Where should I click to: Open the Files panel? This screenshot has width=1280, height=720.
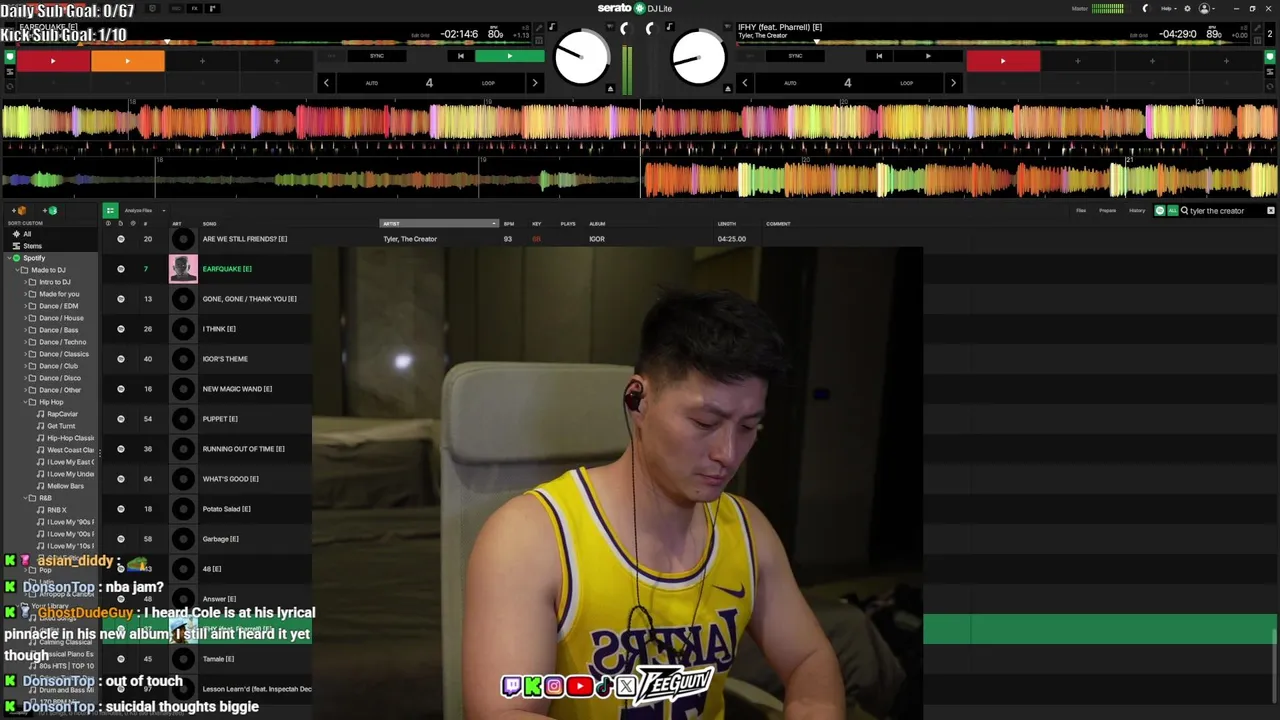point(1081,211)
